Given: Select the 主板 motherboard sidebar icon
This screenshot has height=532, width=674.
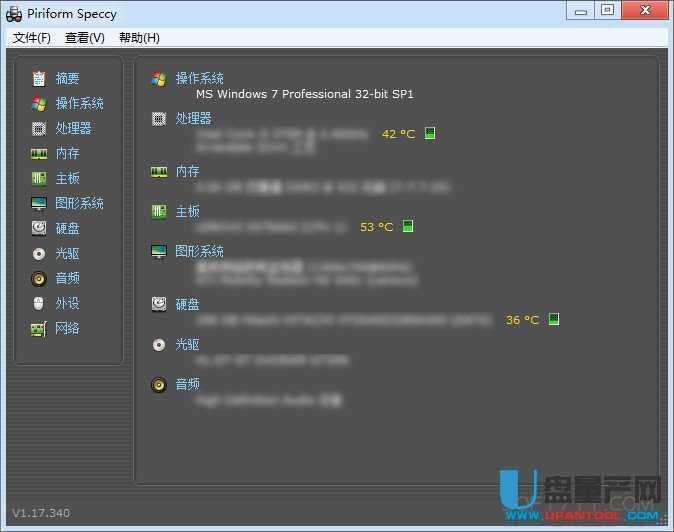Looking at the screenshot, I should pos(39,178).
